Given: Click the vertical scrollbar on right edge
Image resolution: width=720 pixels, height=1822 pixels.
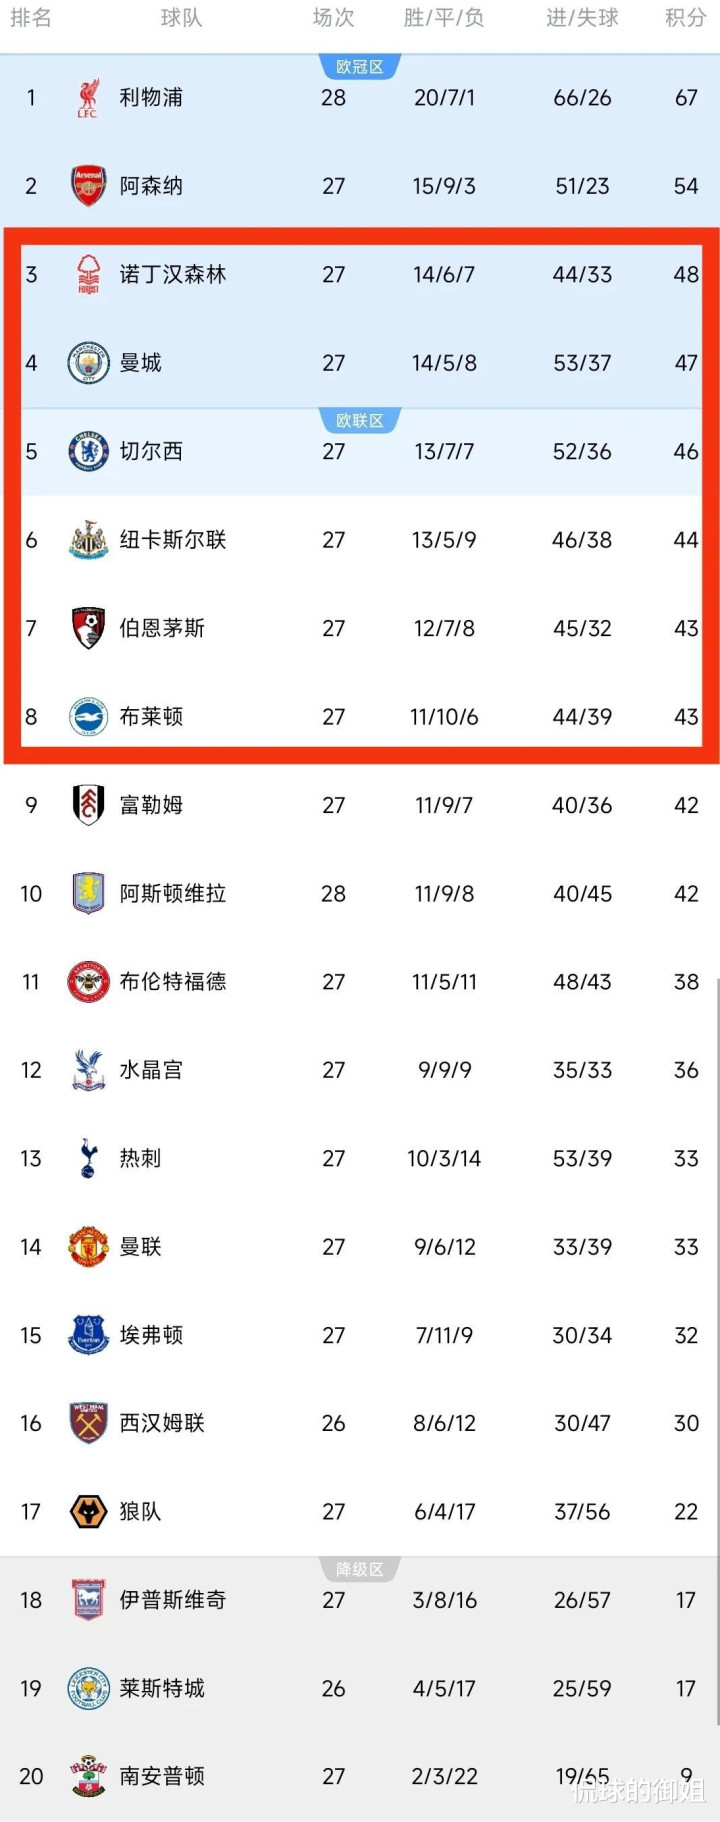Looking at the screenshot, I should point(717,1350).
